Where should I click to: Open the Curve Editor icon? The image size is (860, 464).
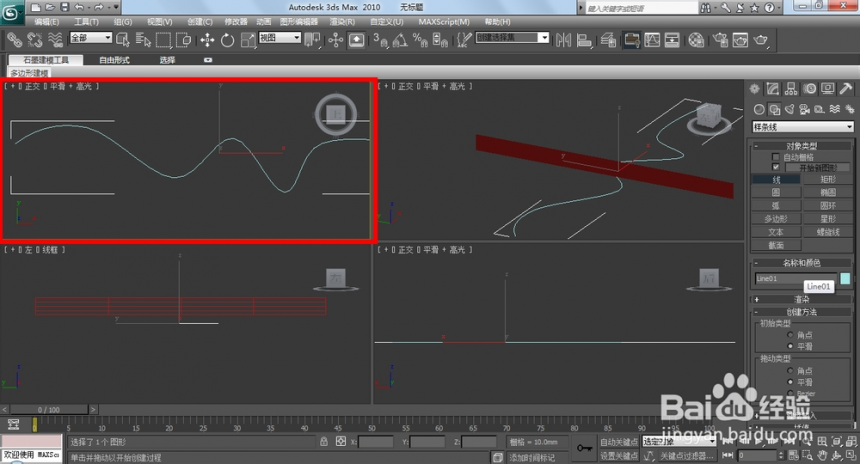pos(652,40)
